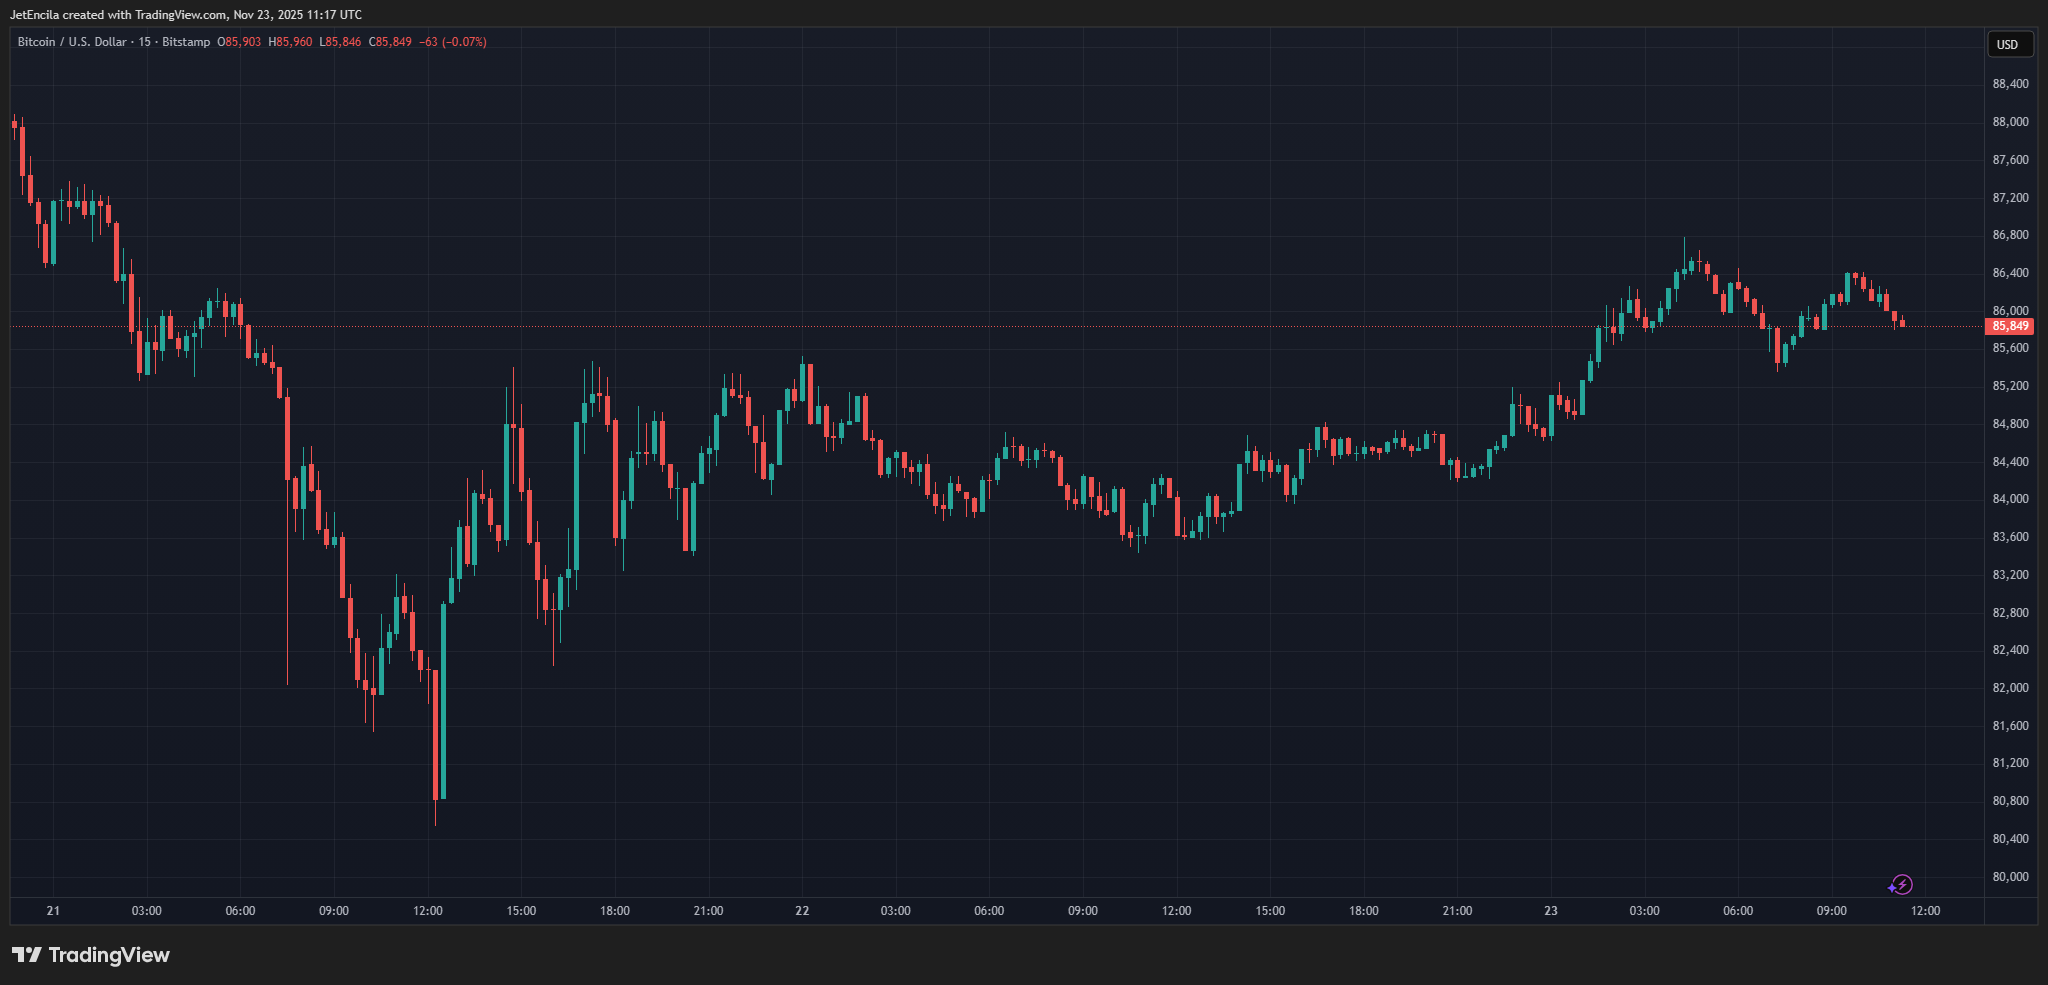Click the low value L85,846
This screenshot has height=985, width=2048.
coord(340,42)
